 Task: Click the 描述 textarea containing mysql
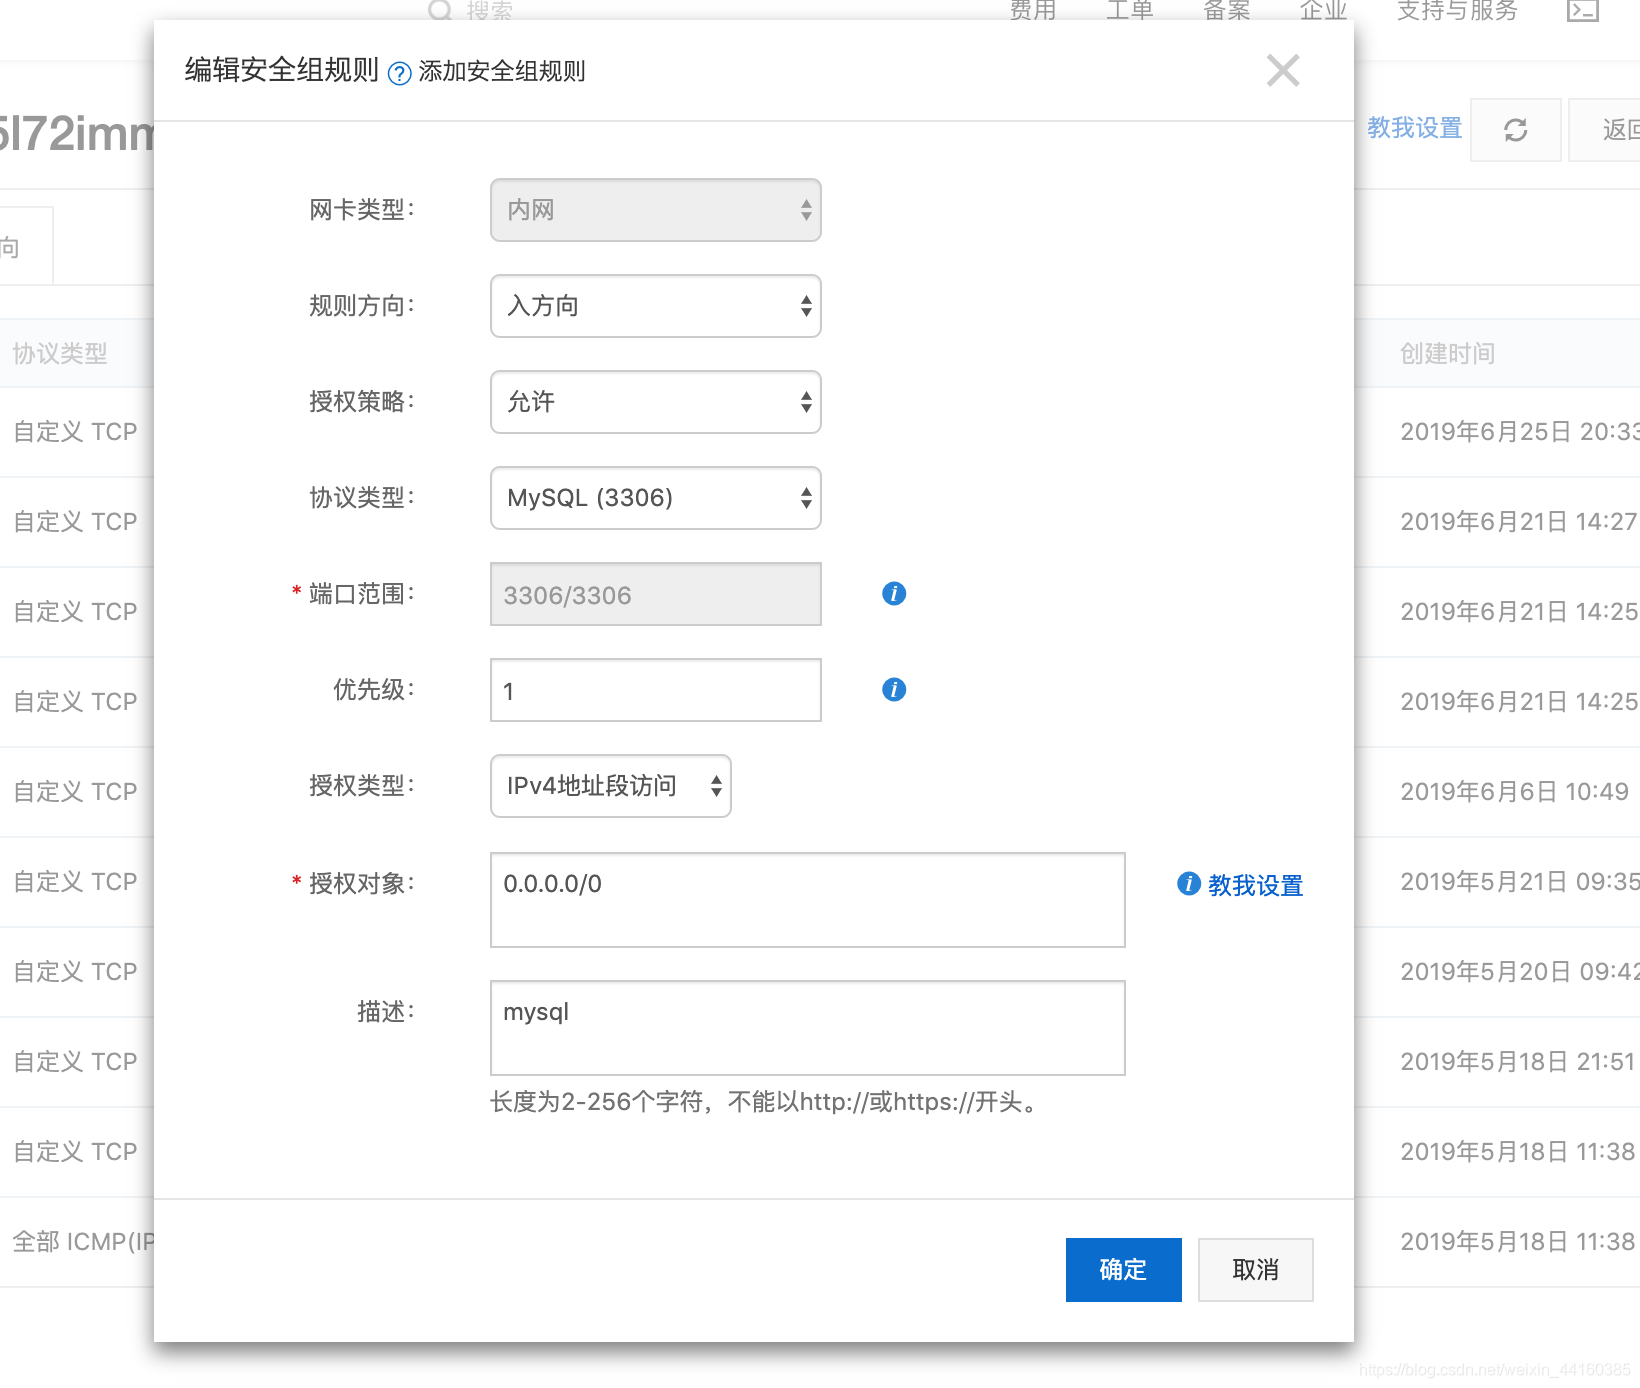pyautogui.click(x=808, y=1028)
